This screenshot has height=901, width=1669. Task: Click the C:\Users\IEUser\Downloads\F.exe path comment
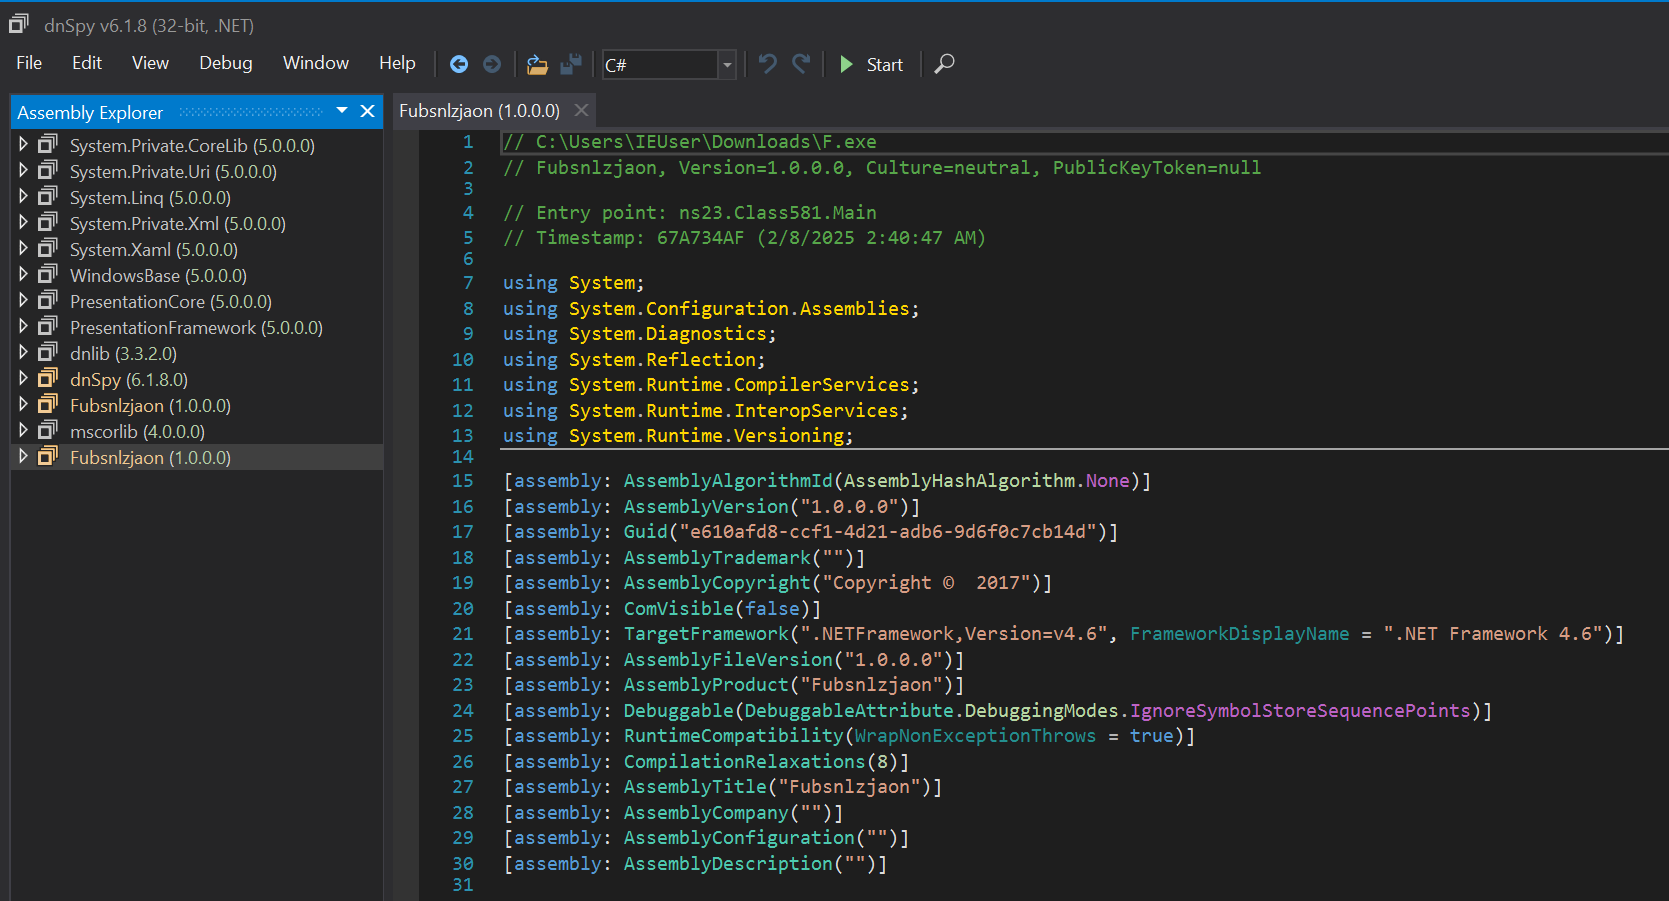706,142
